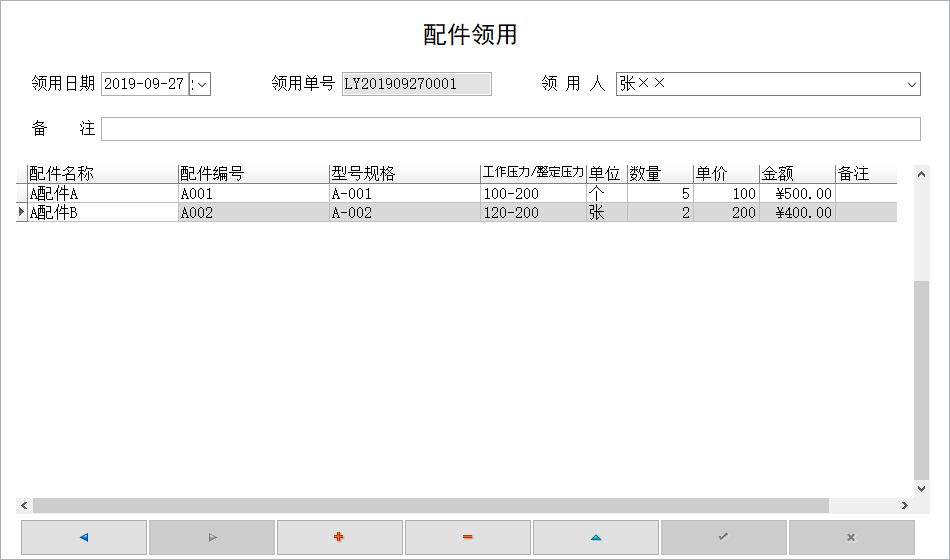Open the 领用日期 date picker dropdown
950x560 pixels.
[202, 84]
